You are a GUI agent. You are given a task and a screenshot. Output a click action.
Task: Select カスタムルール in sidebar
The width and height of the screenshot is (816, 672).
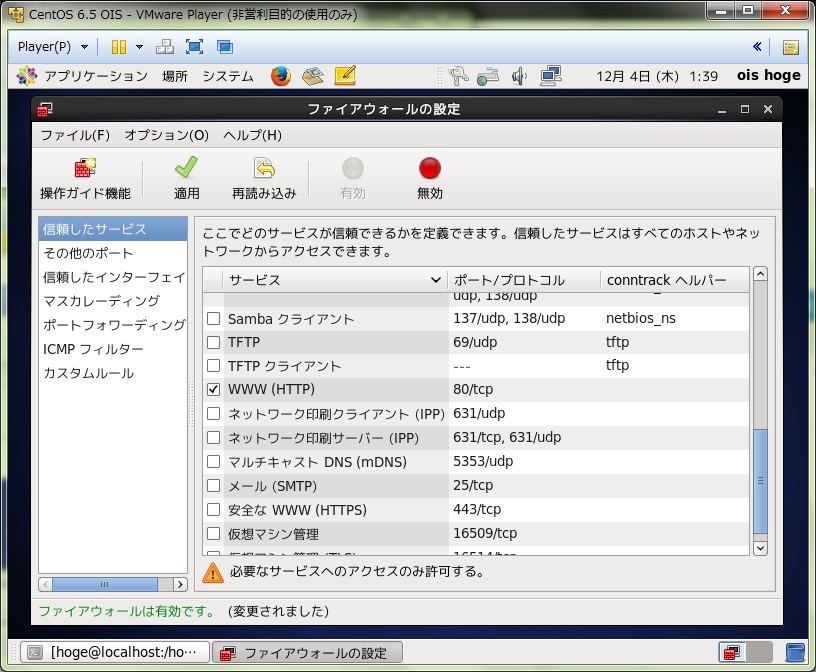click(x=113, y=373)
